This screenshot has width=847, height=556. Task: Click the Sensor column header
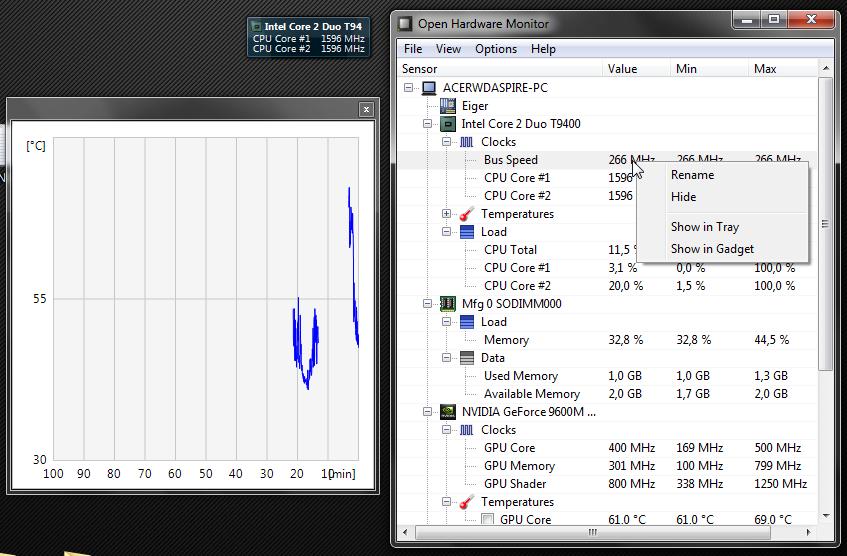tap(500, 69)
